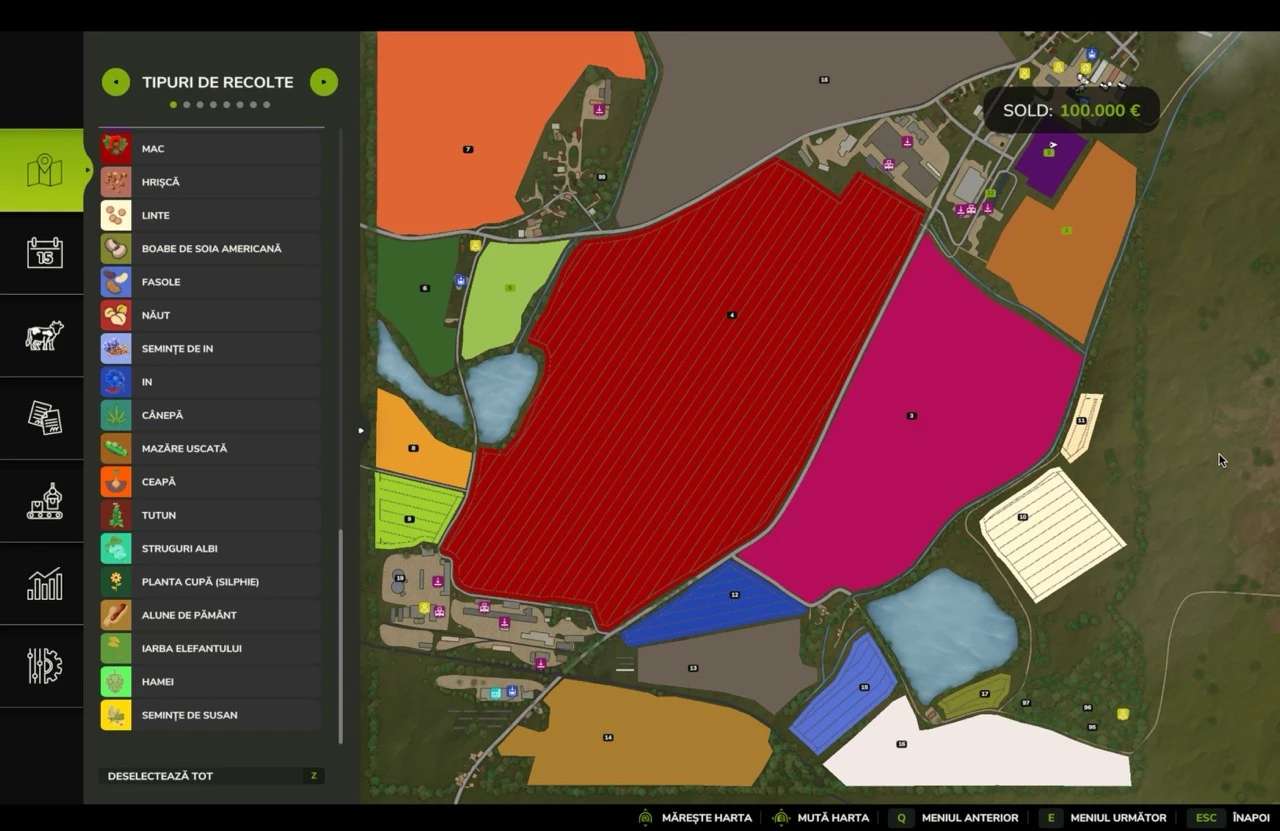This screenshot has width=1280, height=831.
Task: Click the Înapoi ESC button
Action: coord(1231,817)
